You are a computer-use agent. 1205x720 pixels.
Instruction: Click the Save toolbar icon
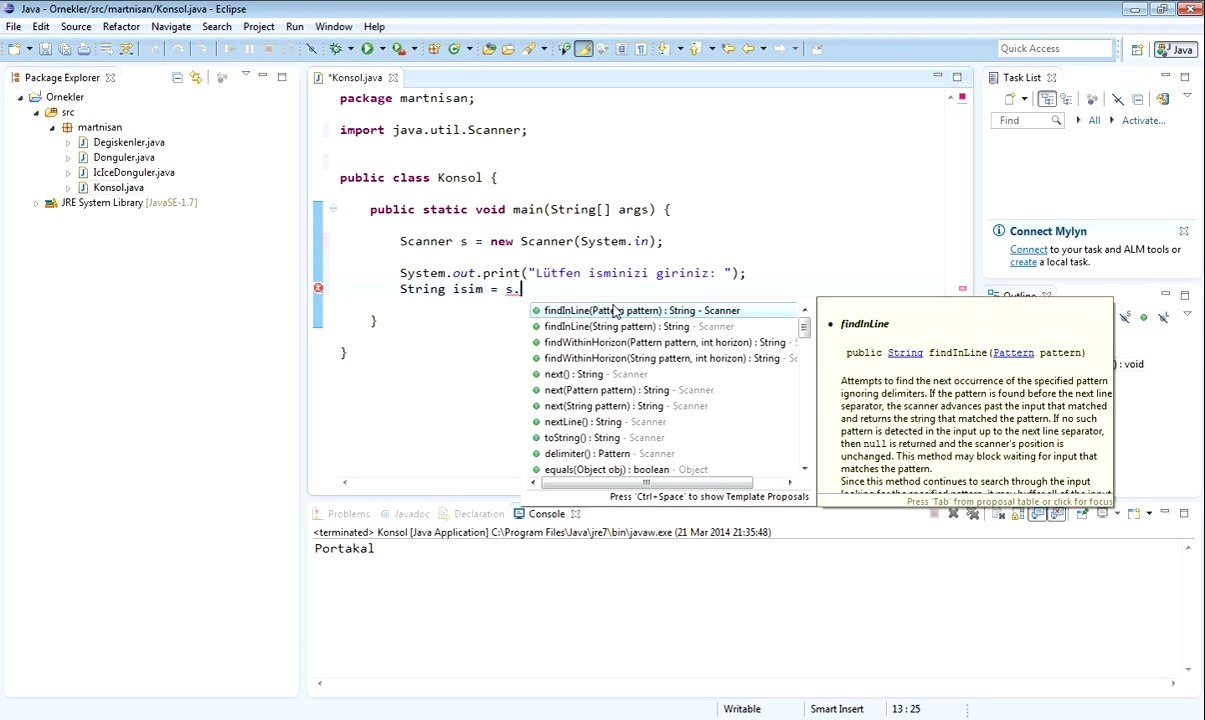[x=45, y=48]
